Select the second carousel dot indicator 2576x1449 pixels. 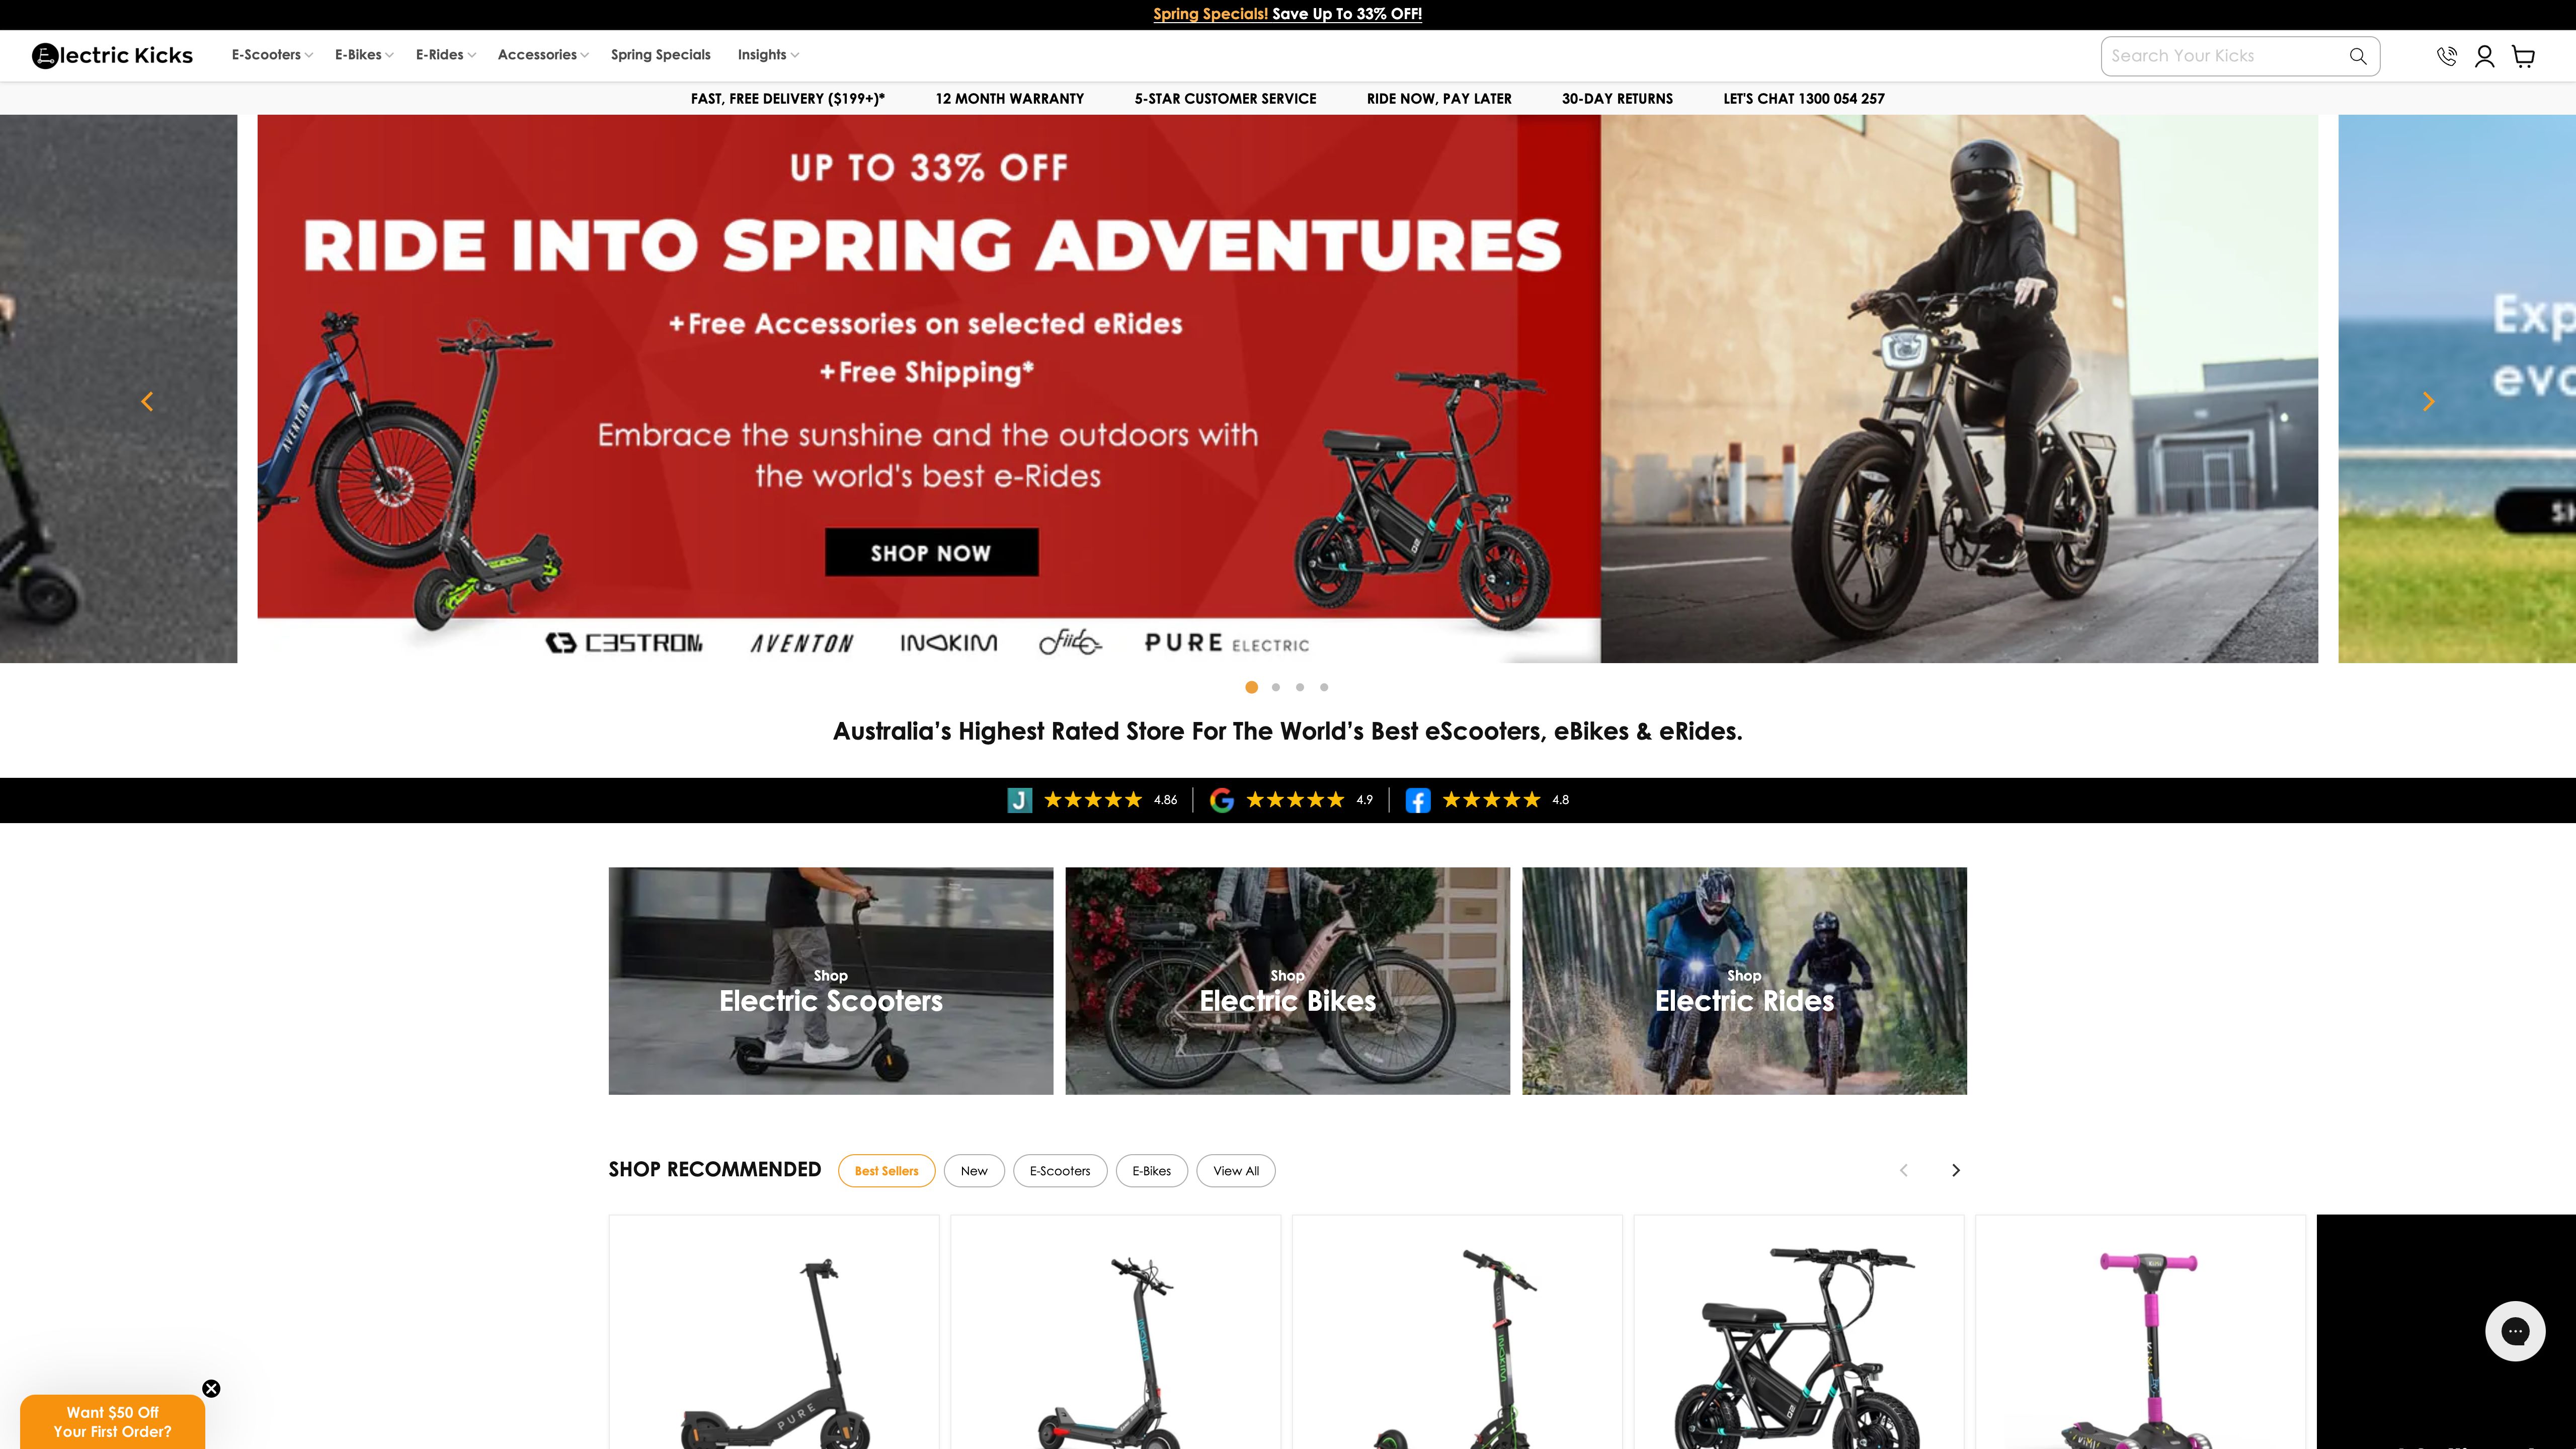click(x=1276, y=687)
